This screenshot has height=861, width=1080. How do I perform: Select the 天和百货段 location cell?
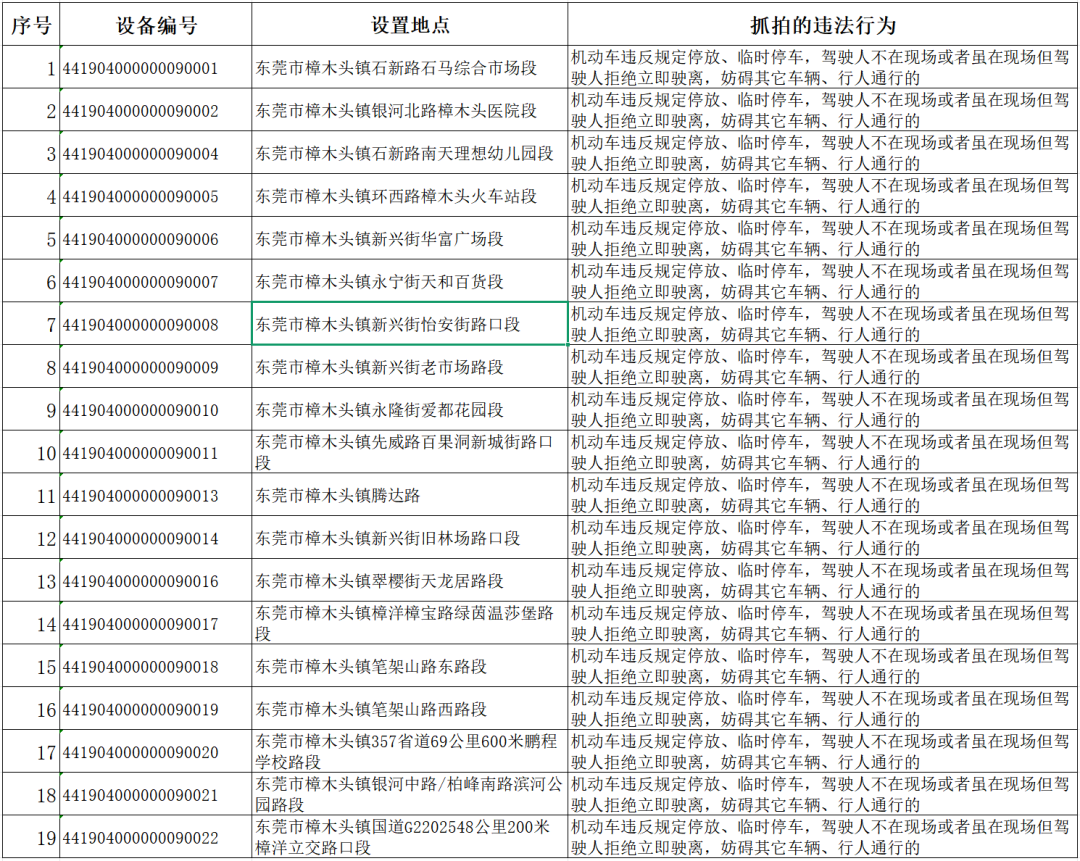pyautogui.click(x=409, y=283)
